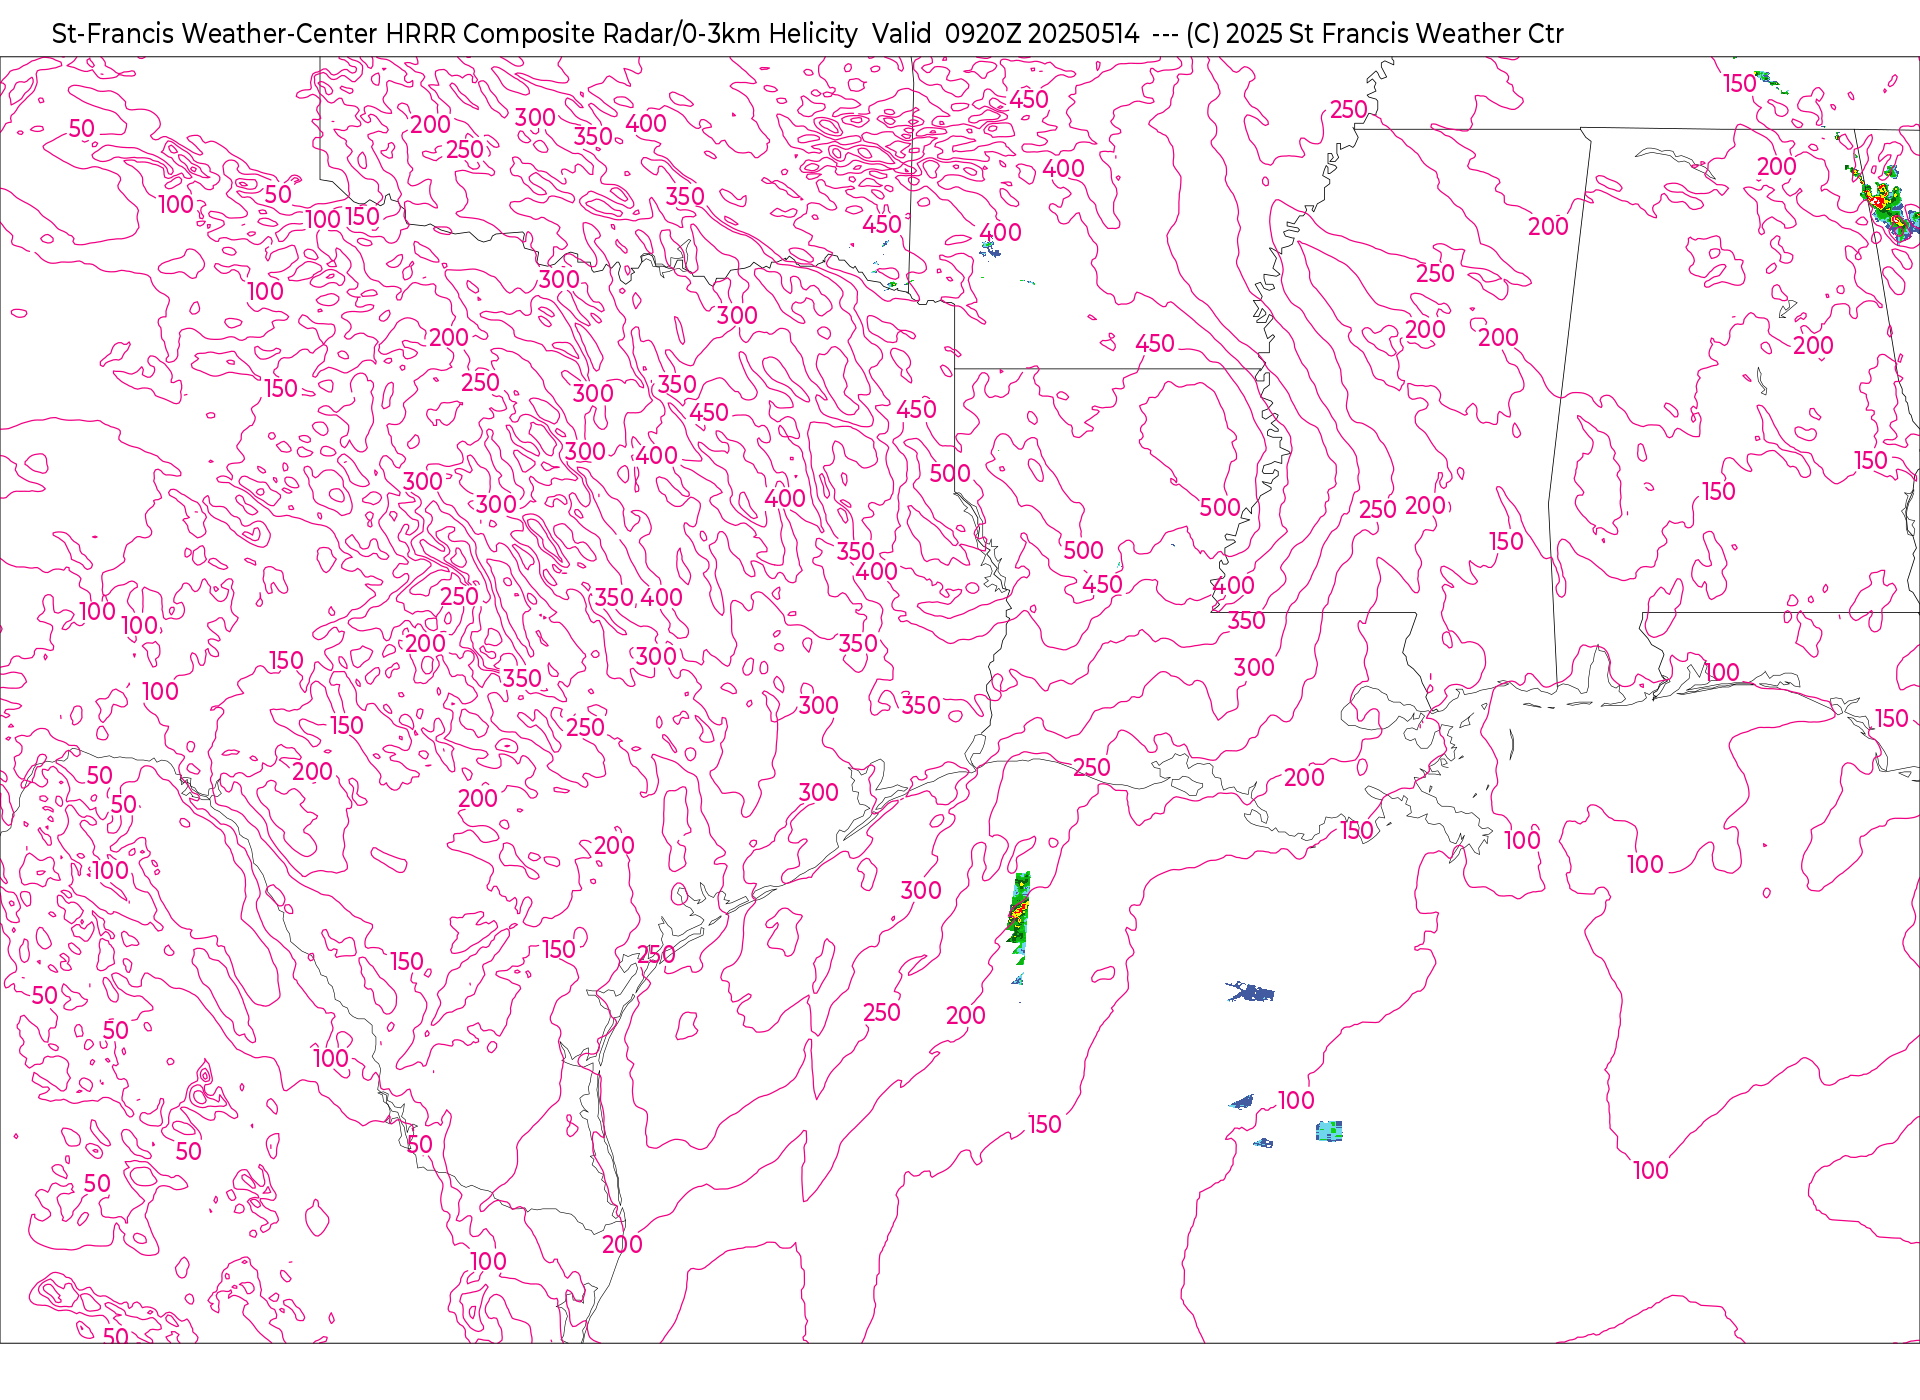Click the '(C) 2025 St Francis Weather Ctr' copyright text
The image size is (1920, 1400).
(x=1374, y=34)
